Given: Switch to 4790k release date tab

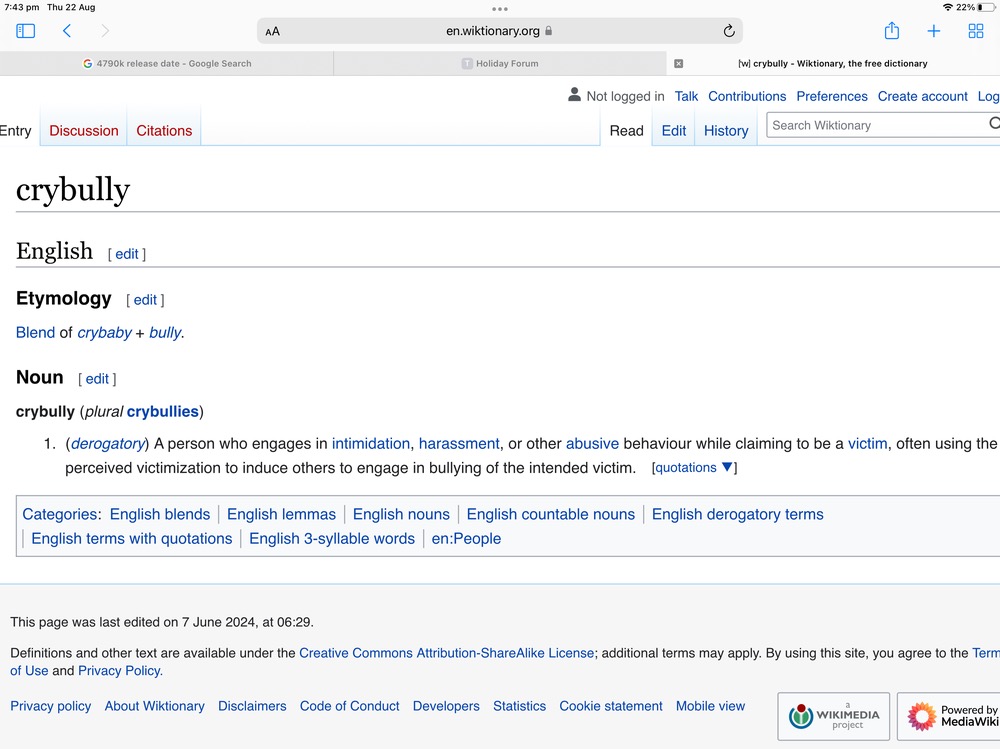Looking at the screenshot, I should tap(167, 63).
